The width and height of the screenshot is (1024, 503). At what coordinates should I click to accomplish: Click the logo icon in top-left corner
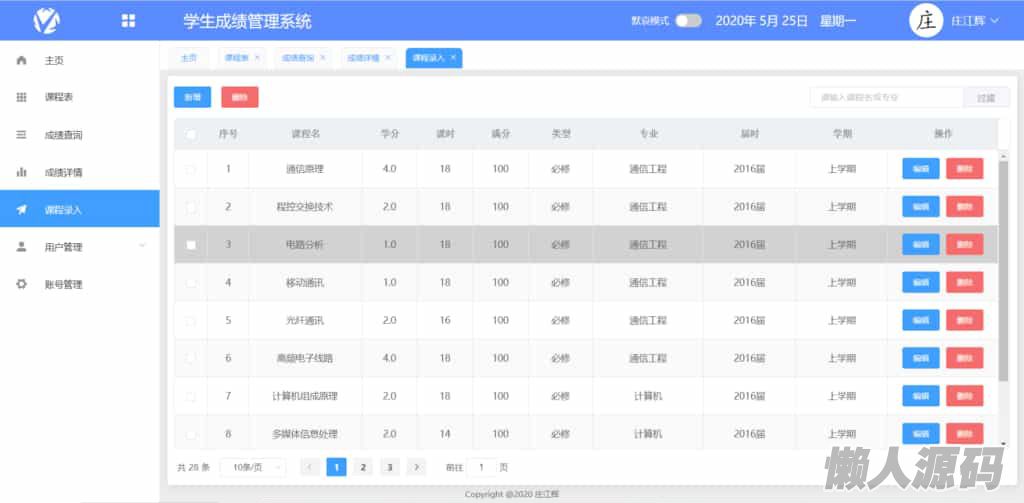46,21
